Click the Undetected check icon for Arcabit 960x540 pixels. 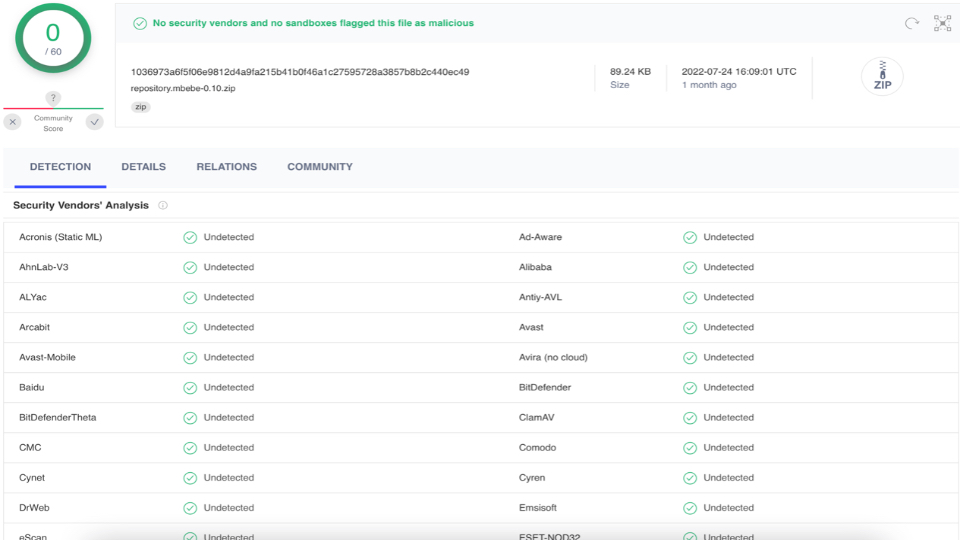click(x=190, y=328)
